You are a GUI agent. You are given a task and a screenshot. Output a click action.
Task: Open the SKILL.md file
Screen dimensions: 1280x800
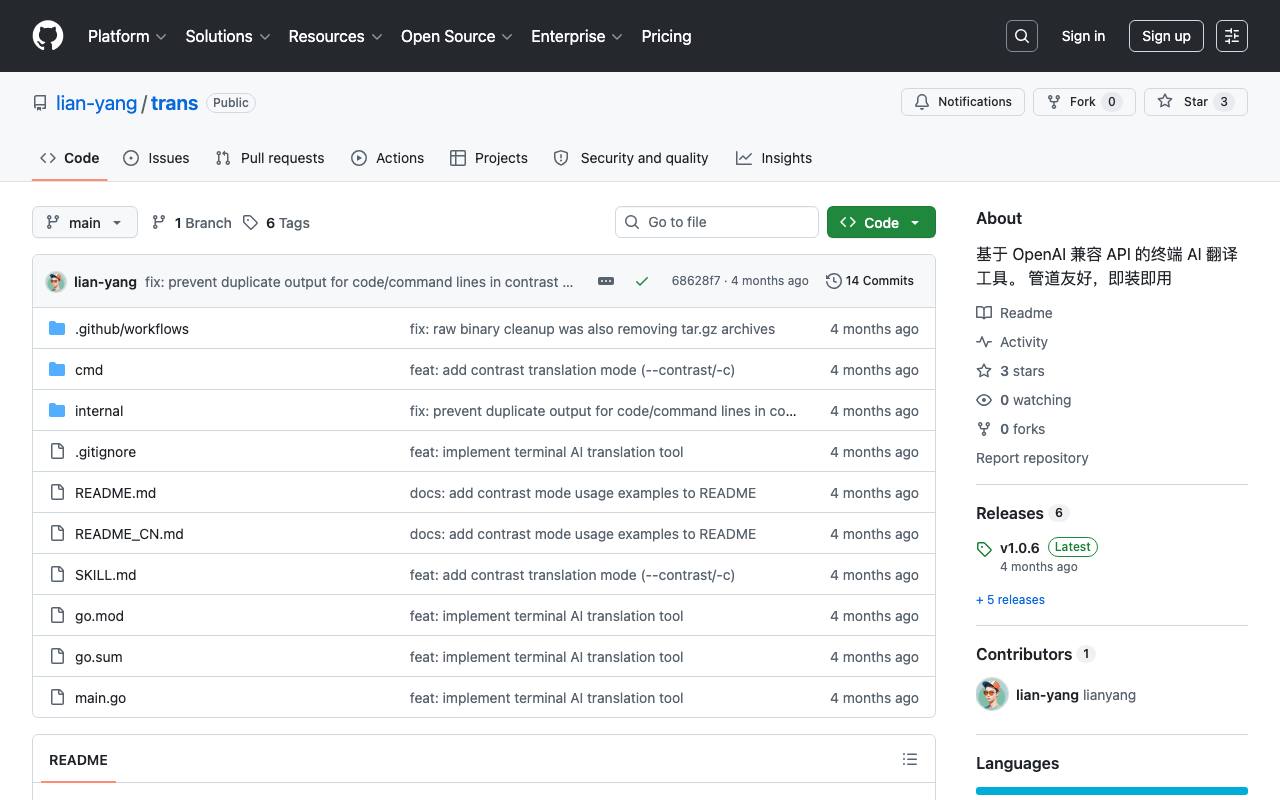(x=105, y=575)
